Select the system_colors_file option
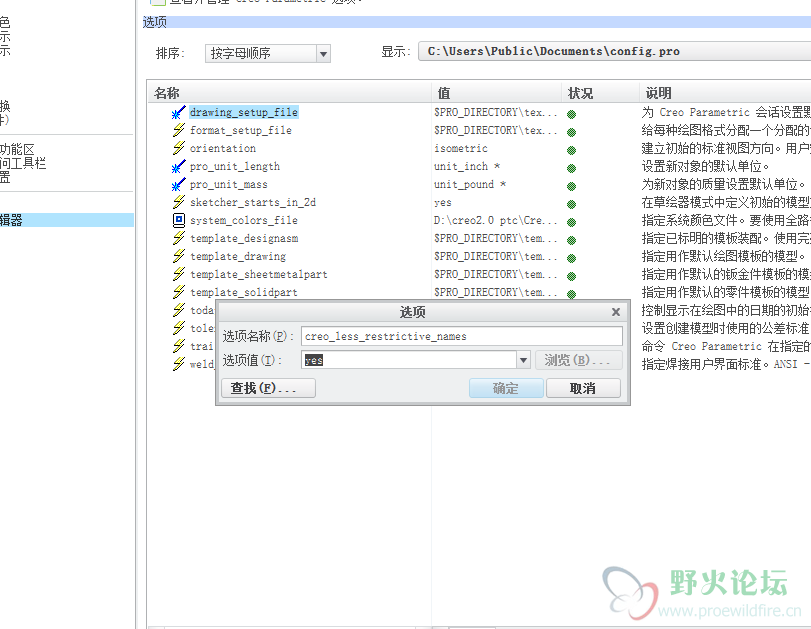 [244, 220]
